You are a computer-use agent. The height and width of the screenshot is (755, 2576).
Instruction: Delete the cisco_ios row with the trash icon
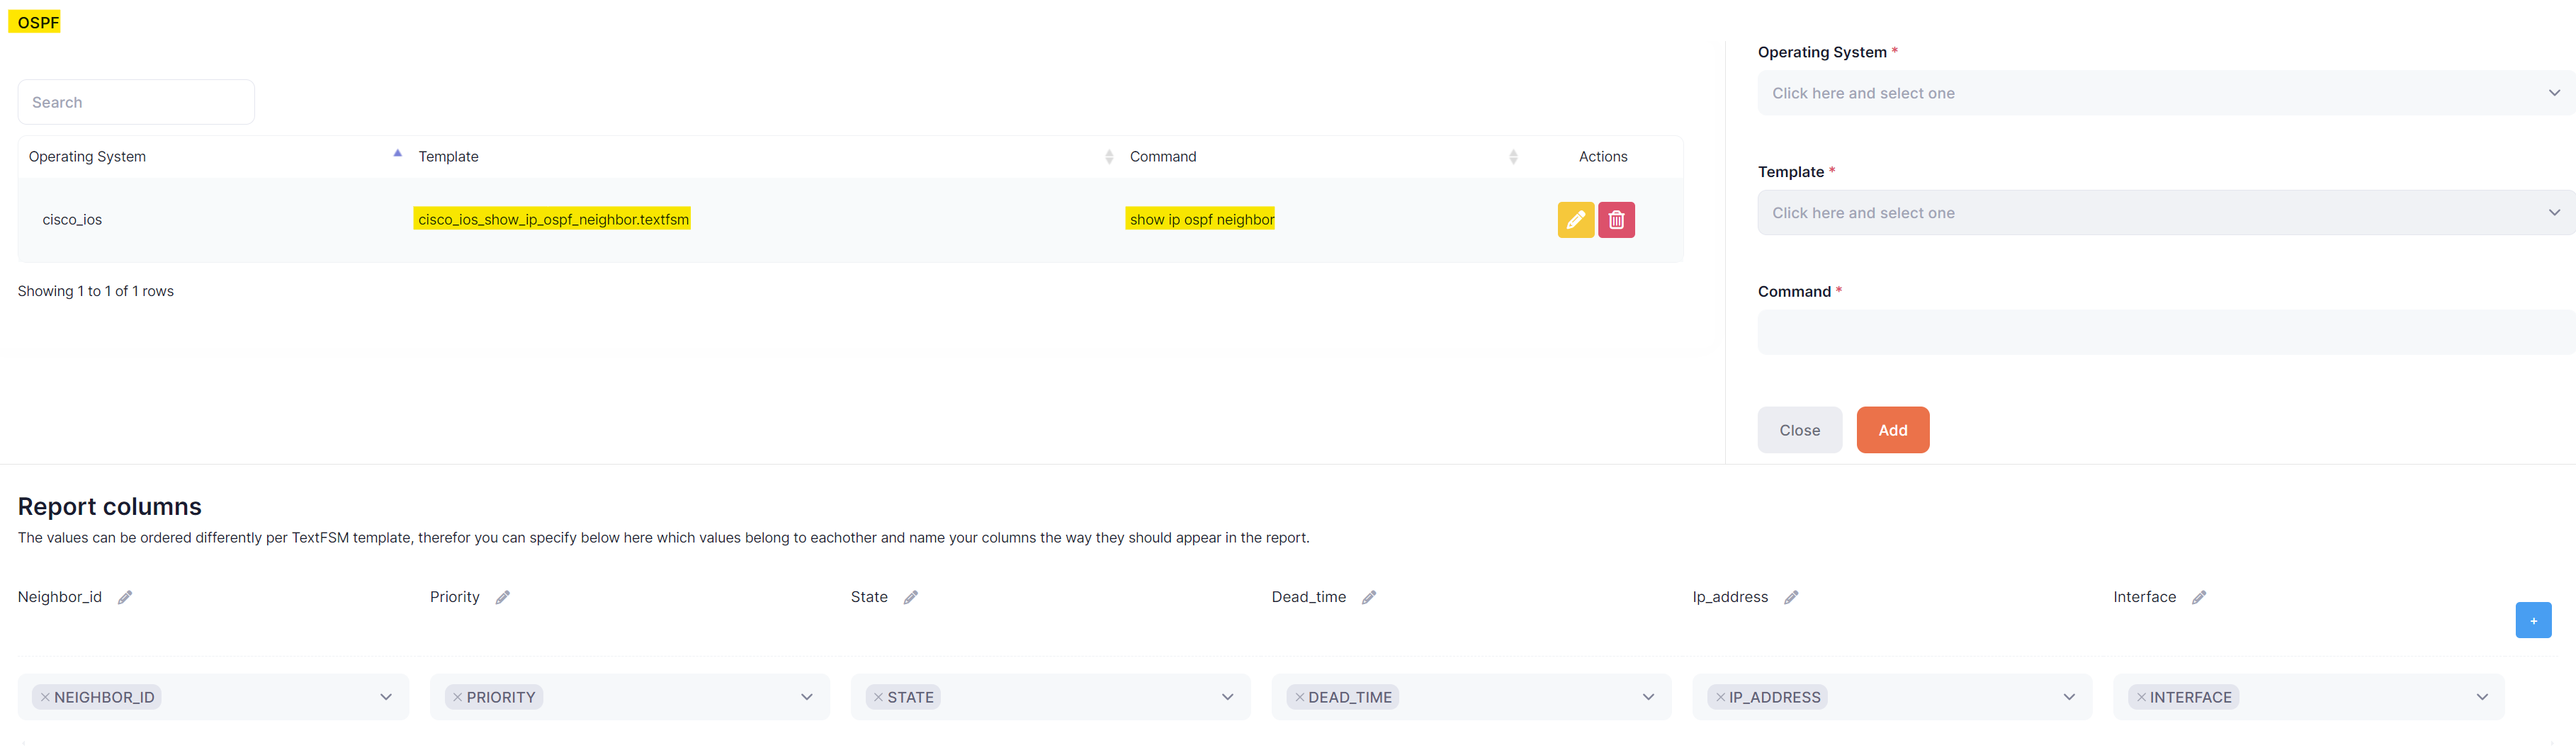click(x=1616, y=220)
